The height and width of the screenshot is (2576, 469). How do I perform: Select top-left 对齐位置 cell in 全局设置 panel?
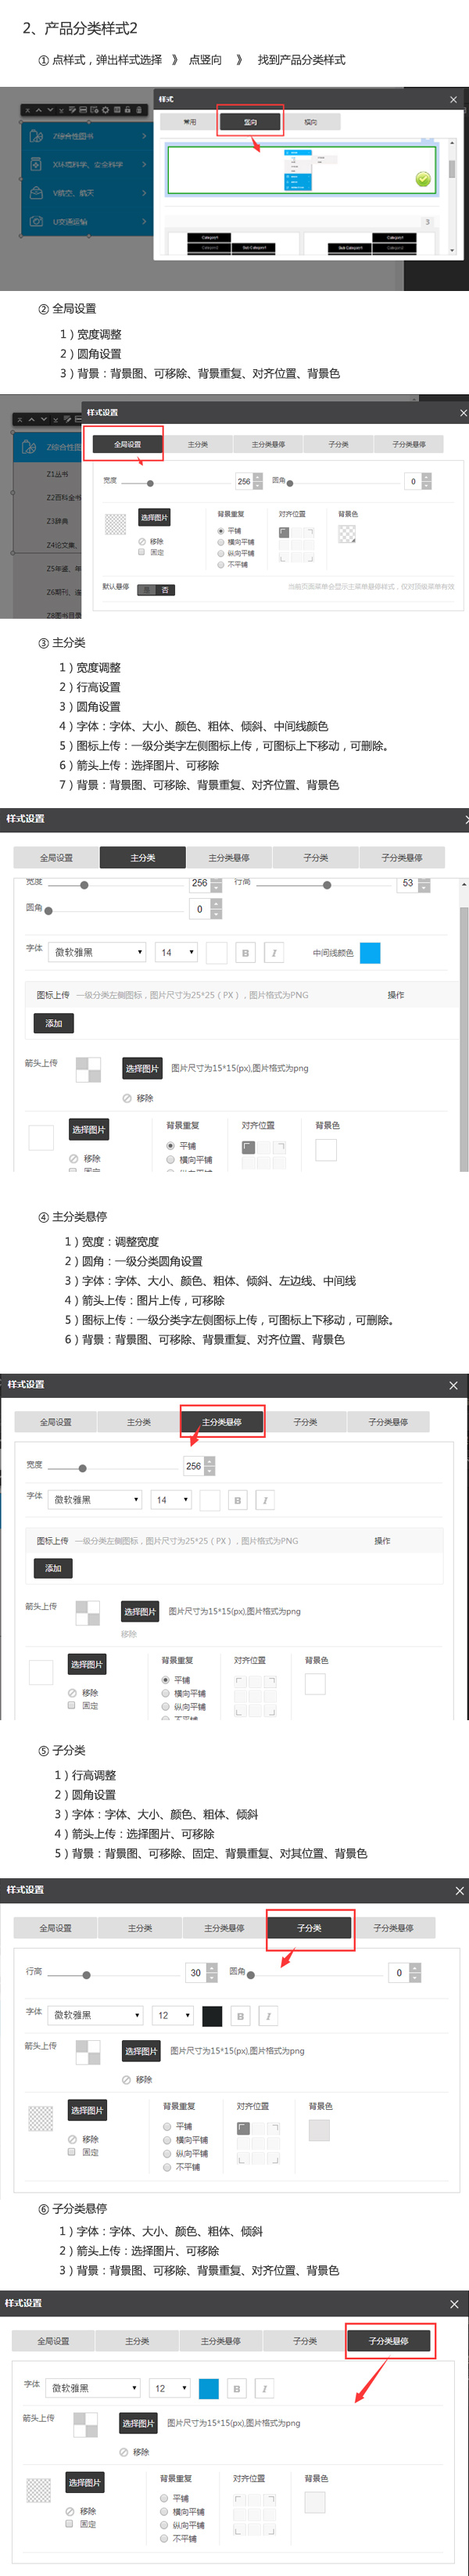pyautogui.click(x=284, y=532)
